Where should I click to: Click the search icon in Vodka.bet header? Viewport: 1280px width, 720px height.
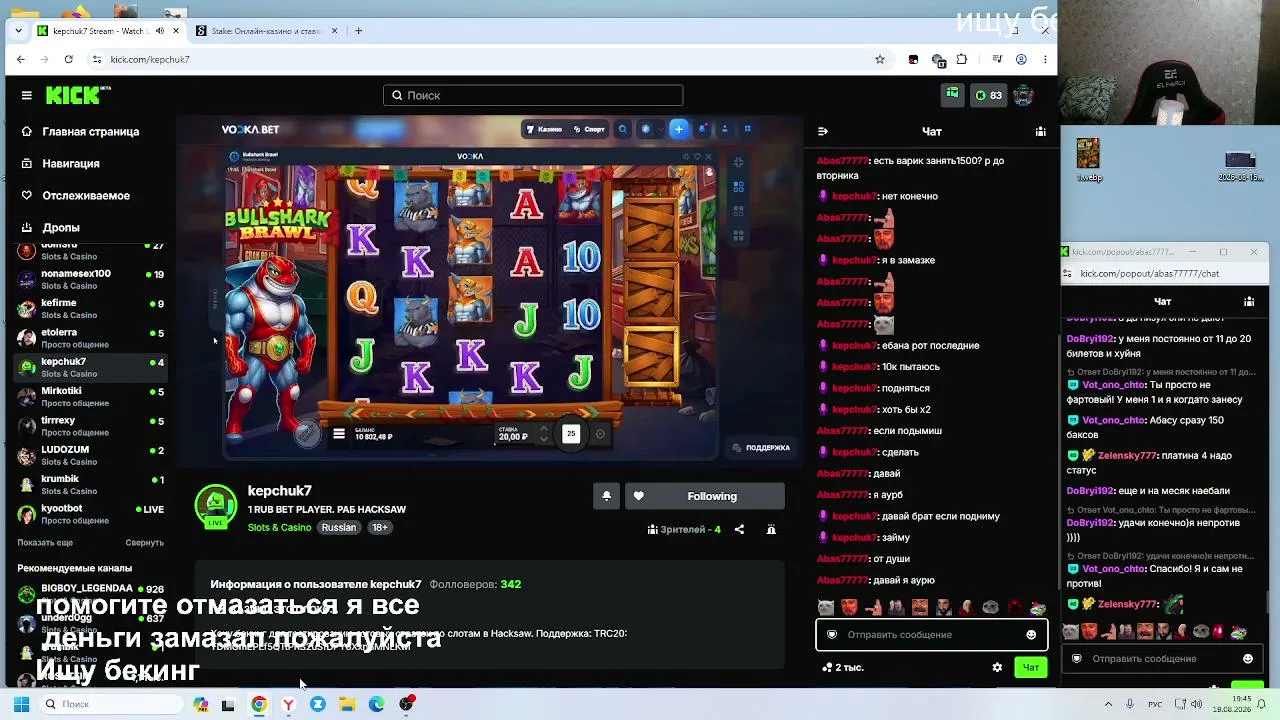pyautogui.click(x=623, y=129)
